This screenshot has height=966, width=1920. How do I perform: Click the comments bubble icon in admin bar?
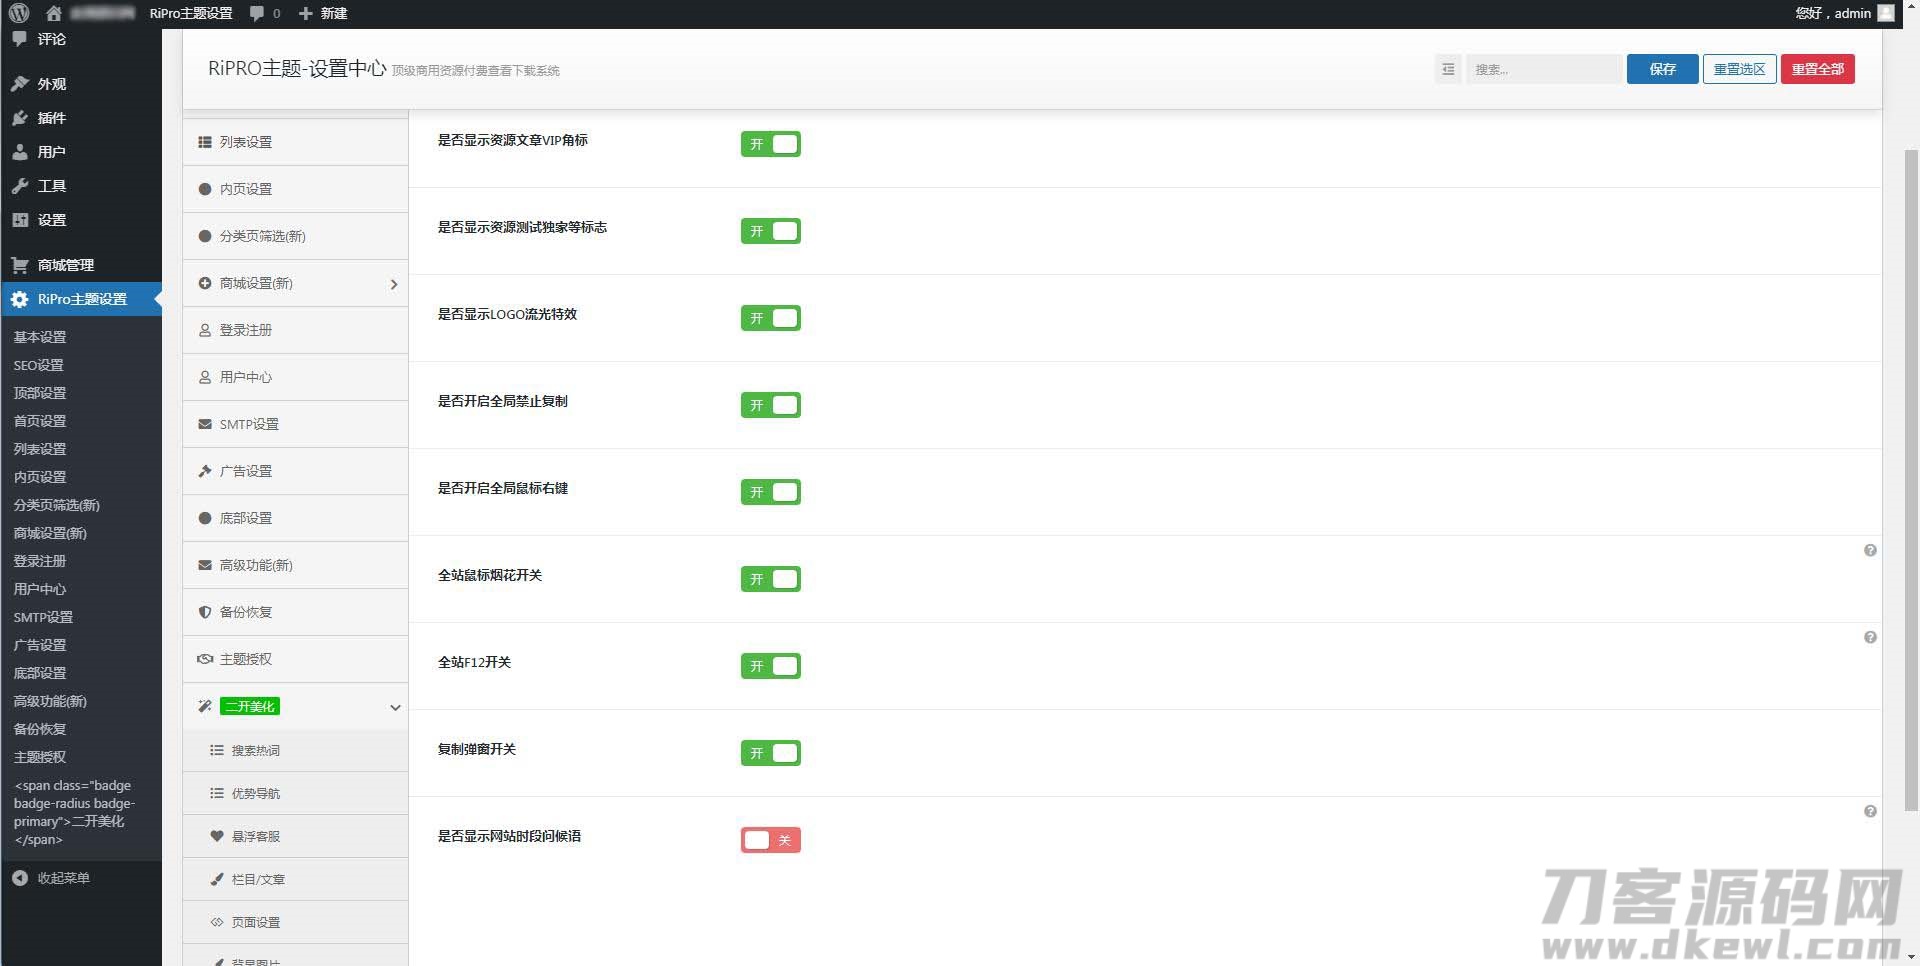(258, 13)
